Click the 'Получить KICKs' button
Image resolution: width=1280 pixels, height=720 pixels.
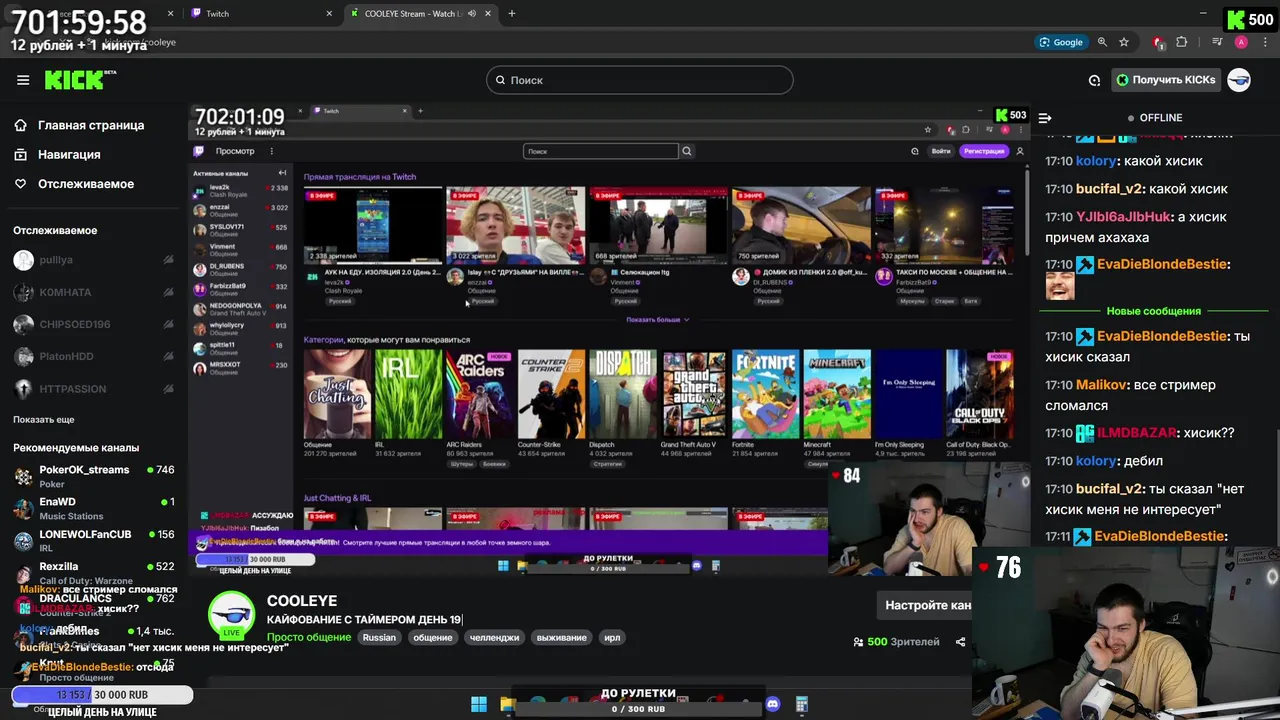point(1166,80)
